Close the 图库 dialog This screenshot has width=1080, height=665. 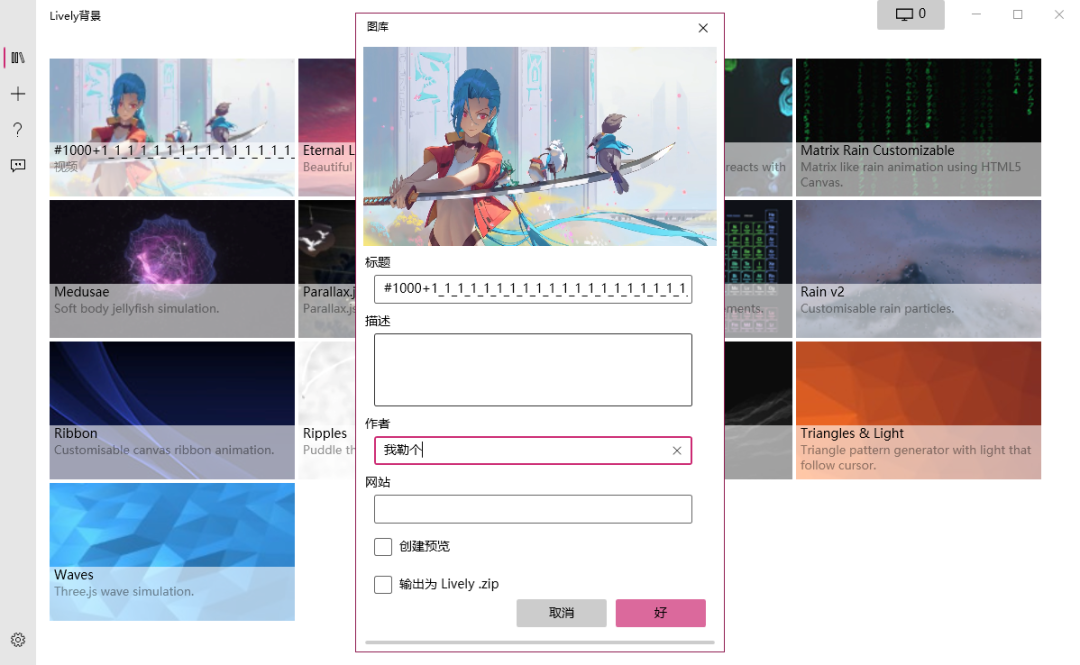[703, 28]
